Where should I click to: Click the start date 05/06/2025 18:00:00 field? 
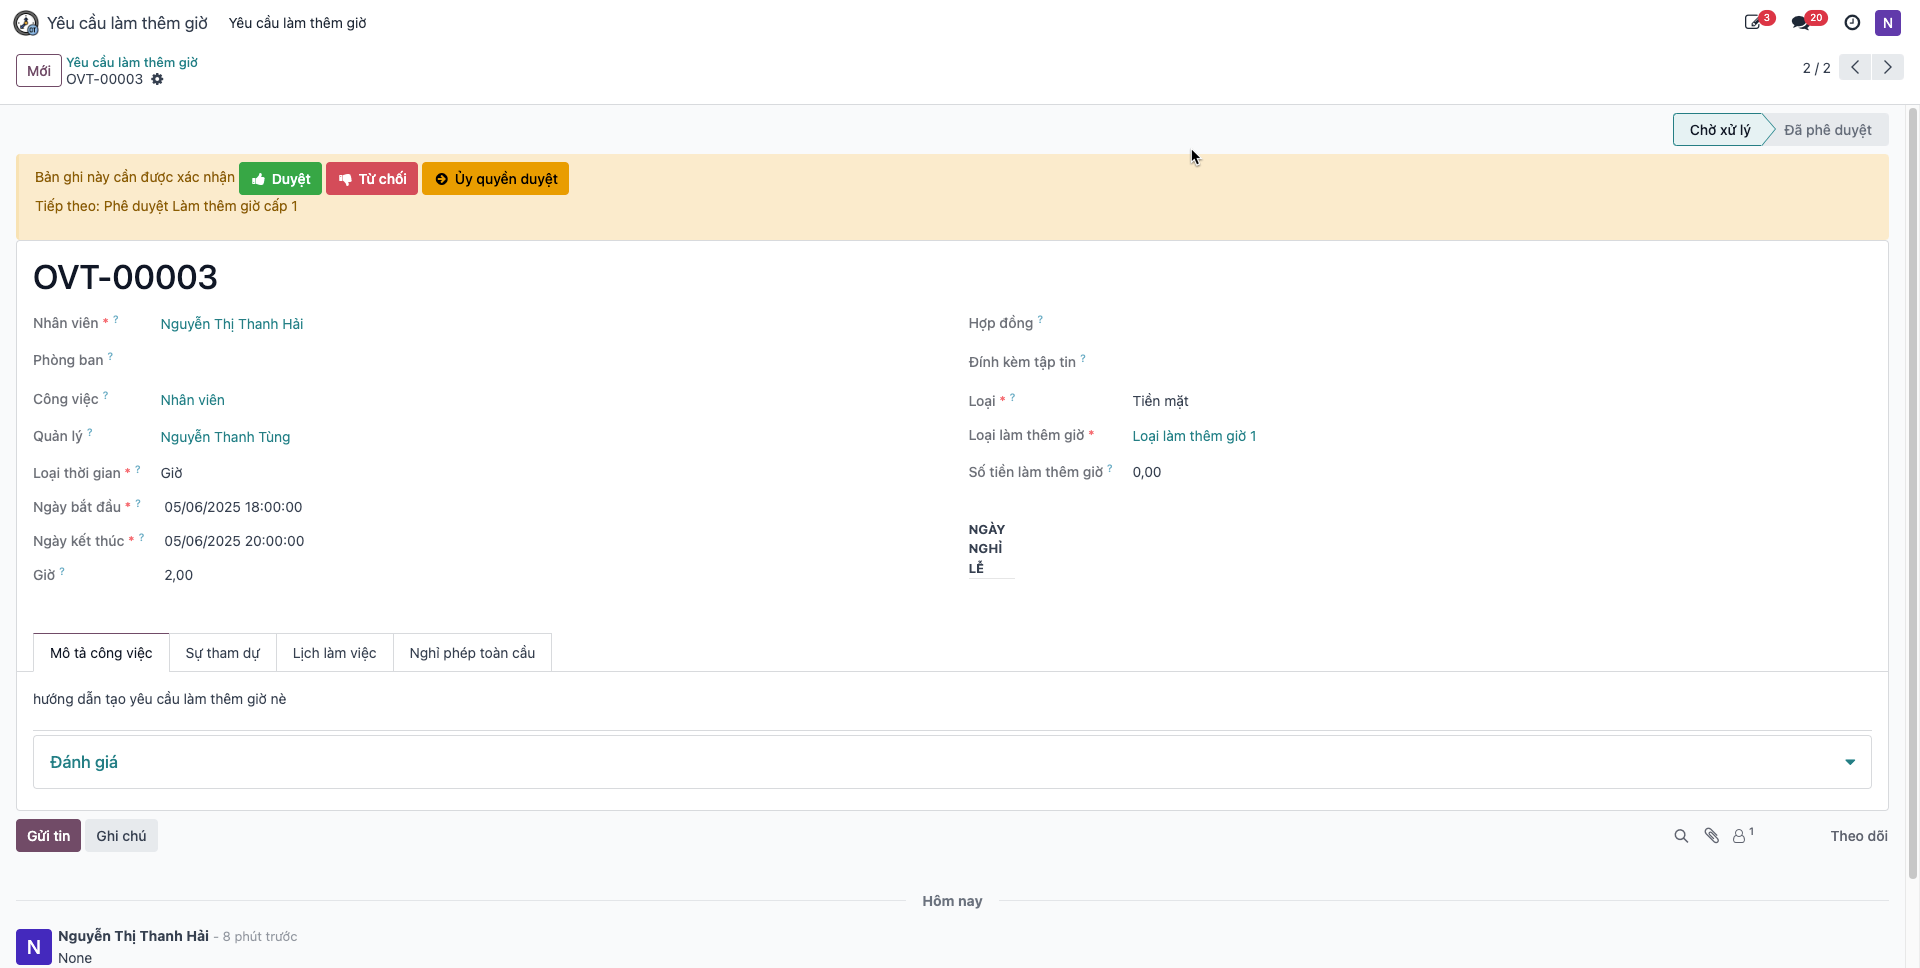tap(233, 507)
